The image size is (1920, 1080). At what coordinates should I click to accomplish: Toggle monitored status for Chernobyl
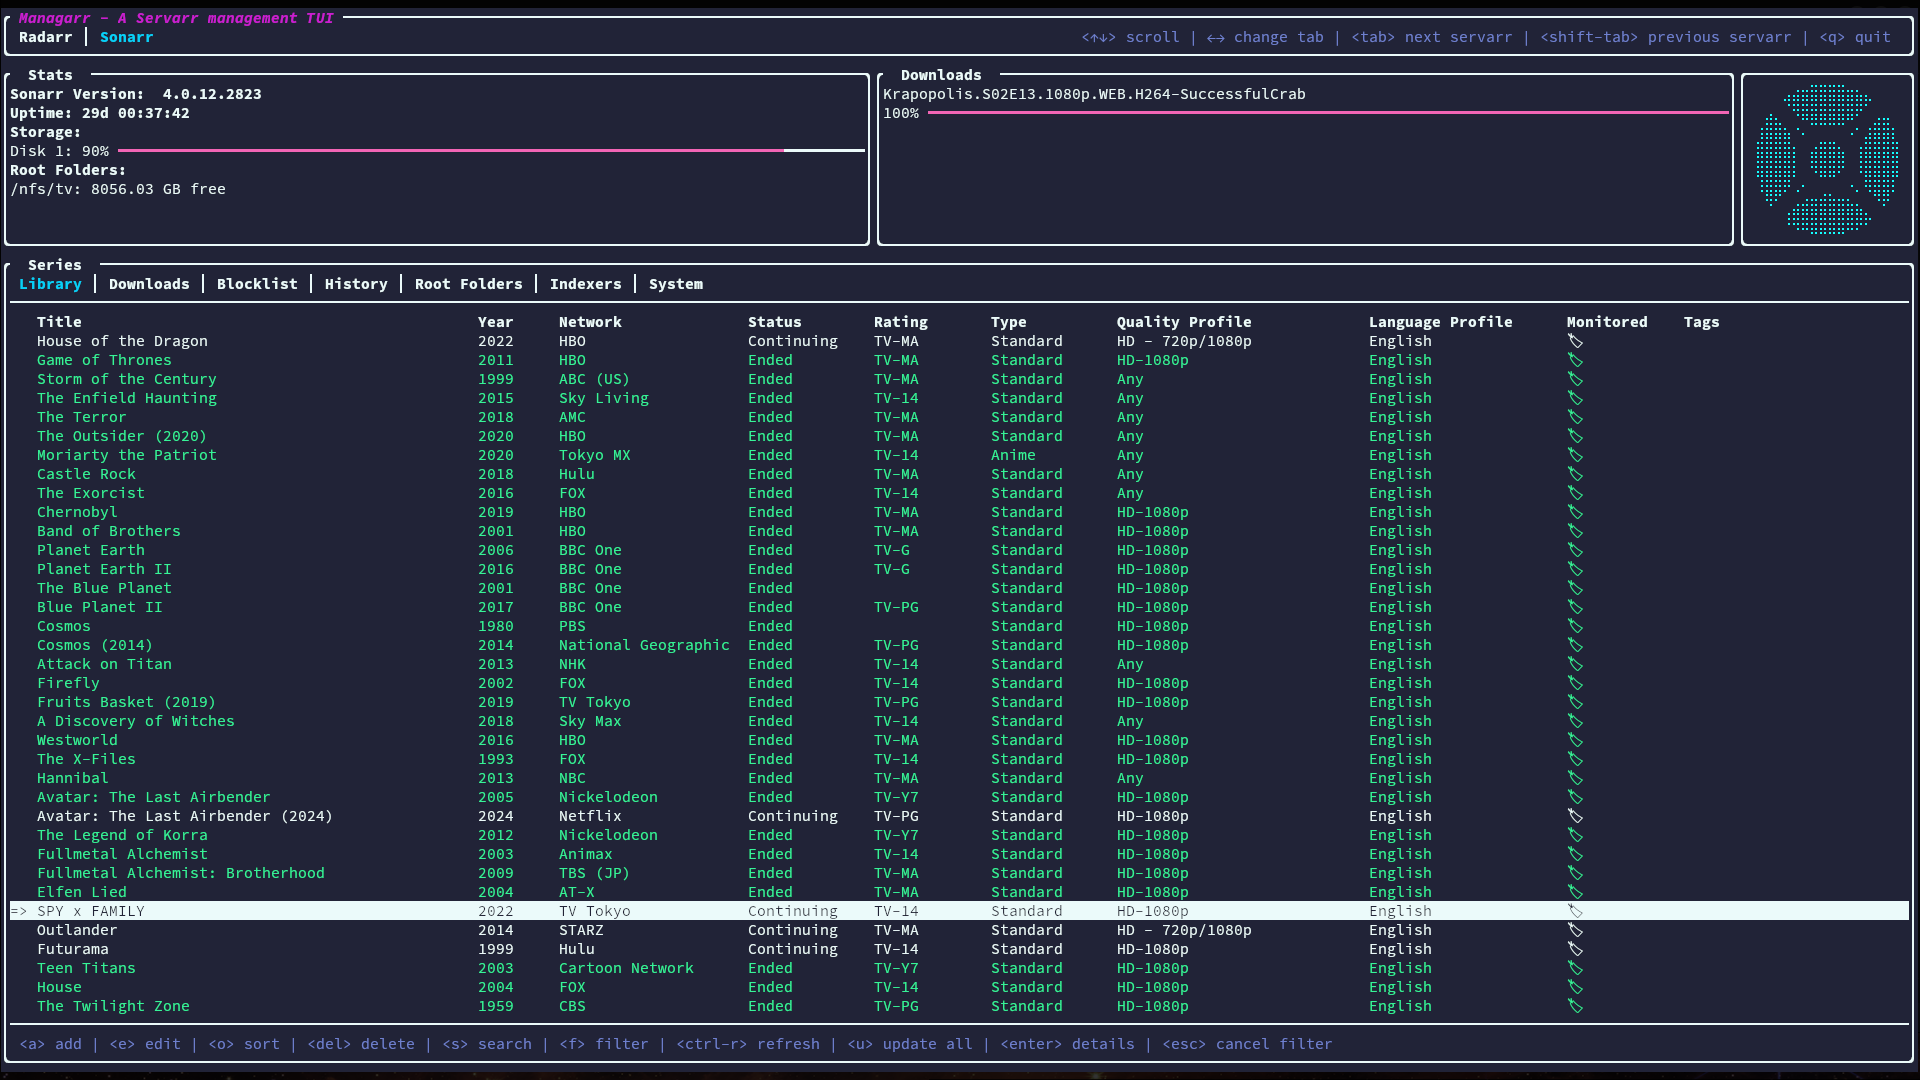(x=1575, y=512)
